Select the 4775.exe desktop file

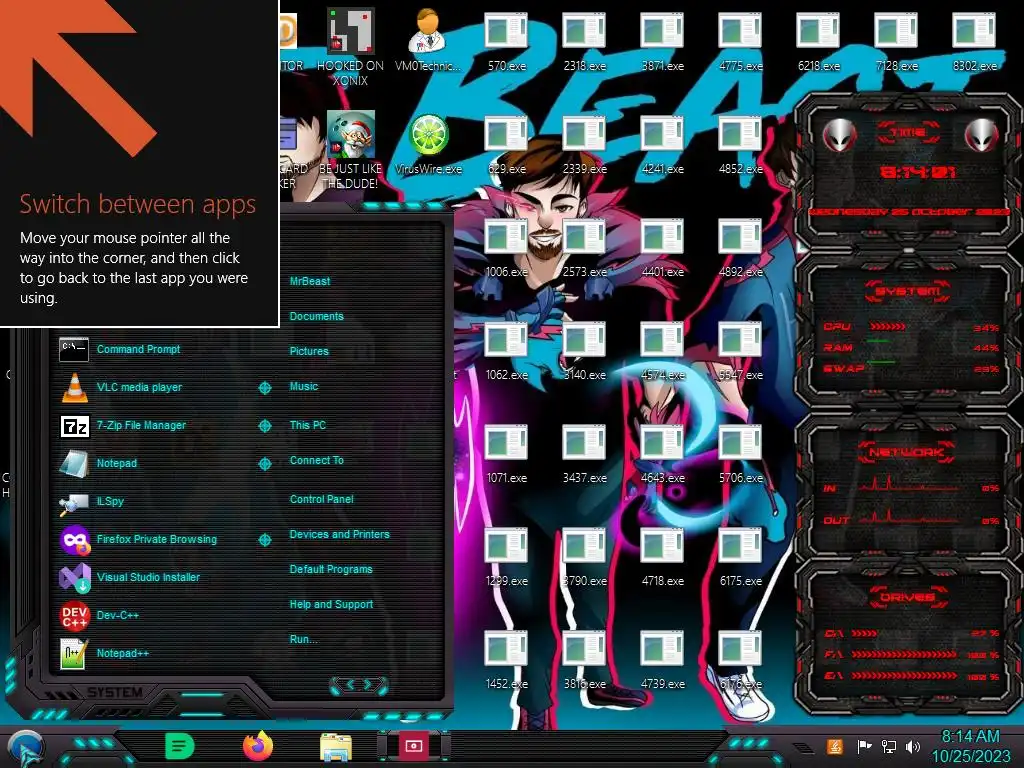click(741, 40)
